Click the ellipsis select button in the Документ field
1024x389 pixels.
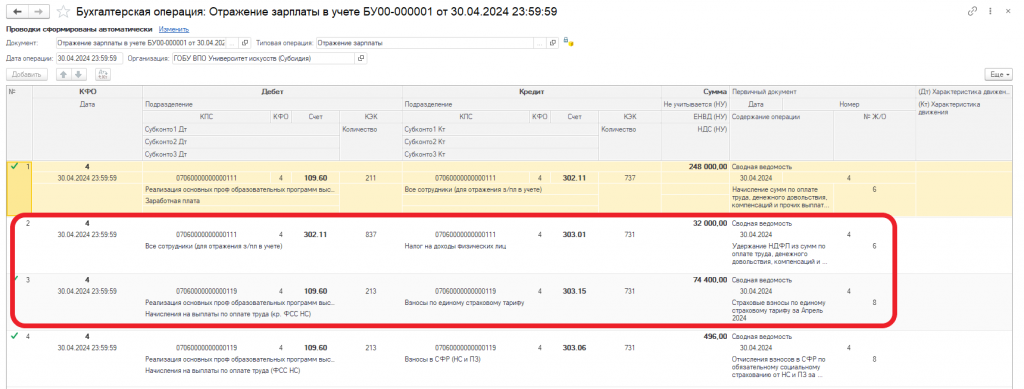point(233,43)
